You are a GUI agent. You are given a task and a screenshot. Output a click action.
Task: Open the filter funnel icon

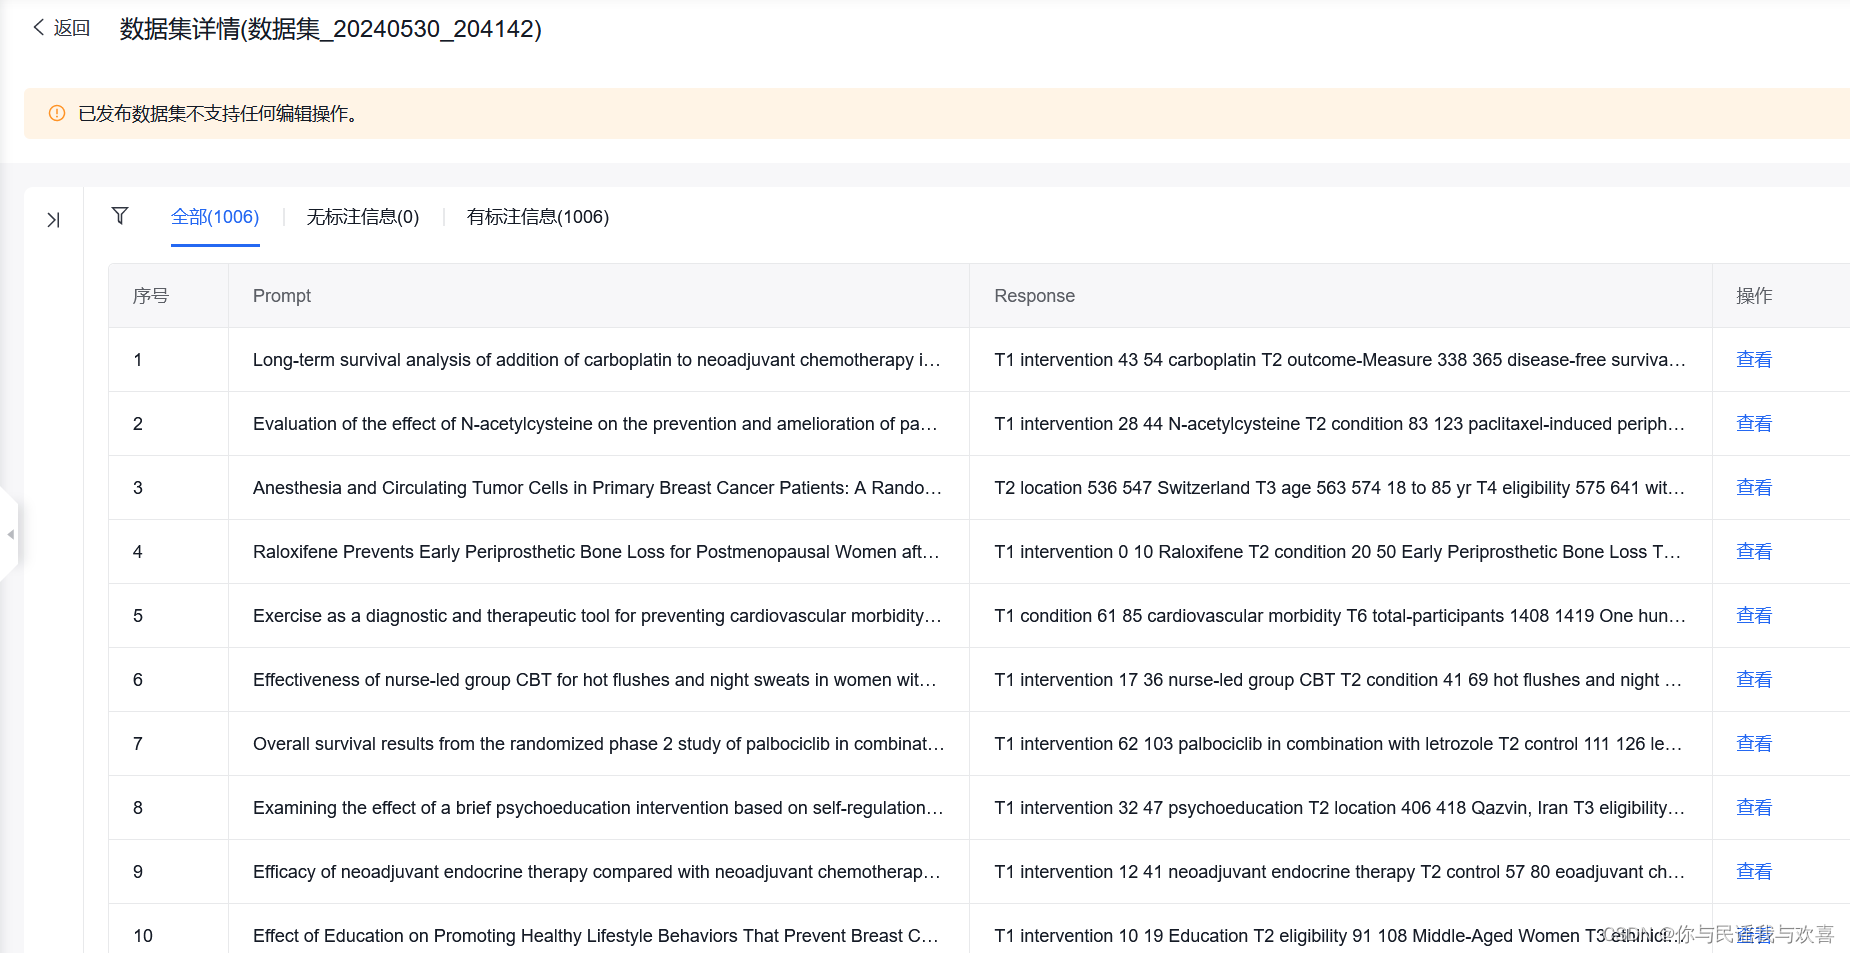(x=120, y=216)
